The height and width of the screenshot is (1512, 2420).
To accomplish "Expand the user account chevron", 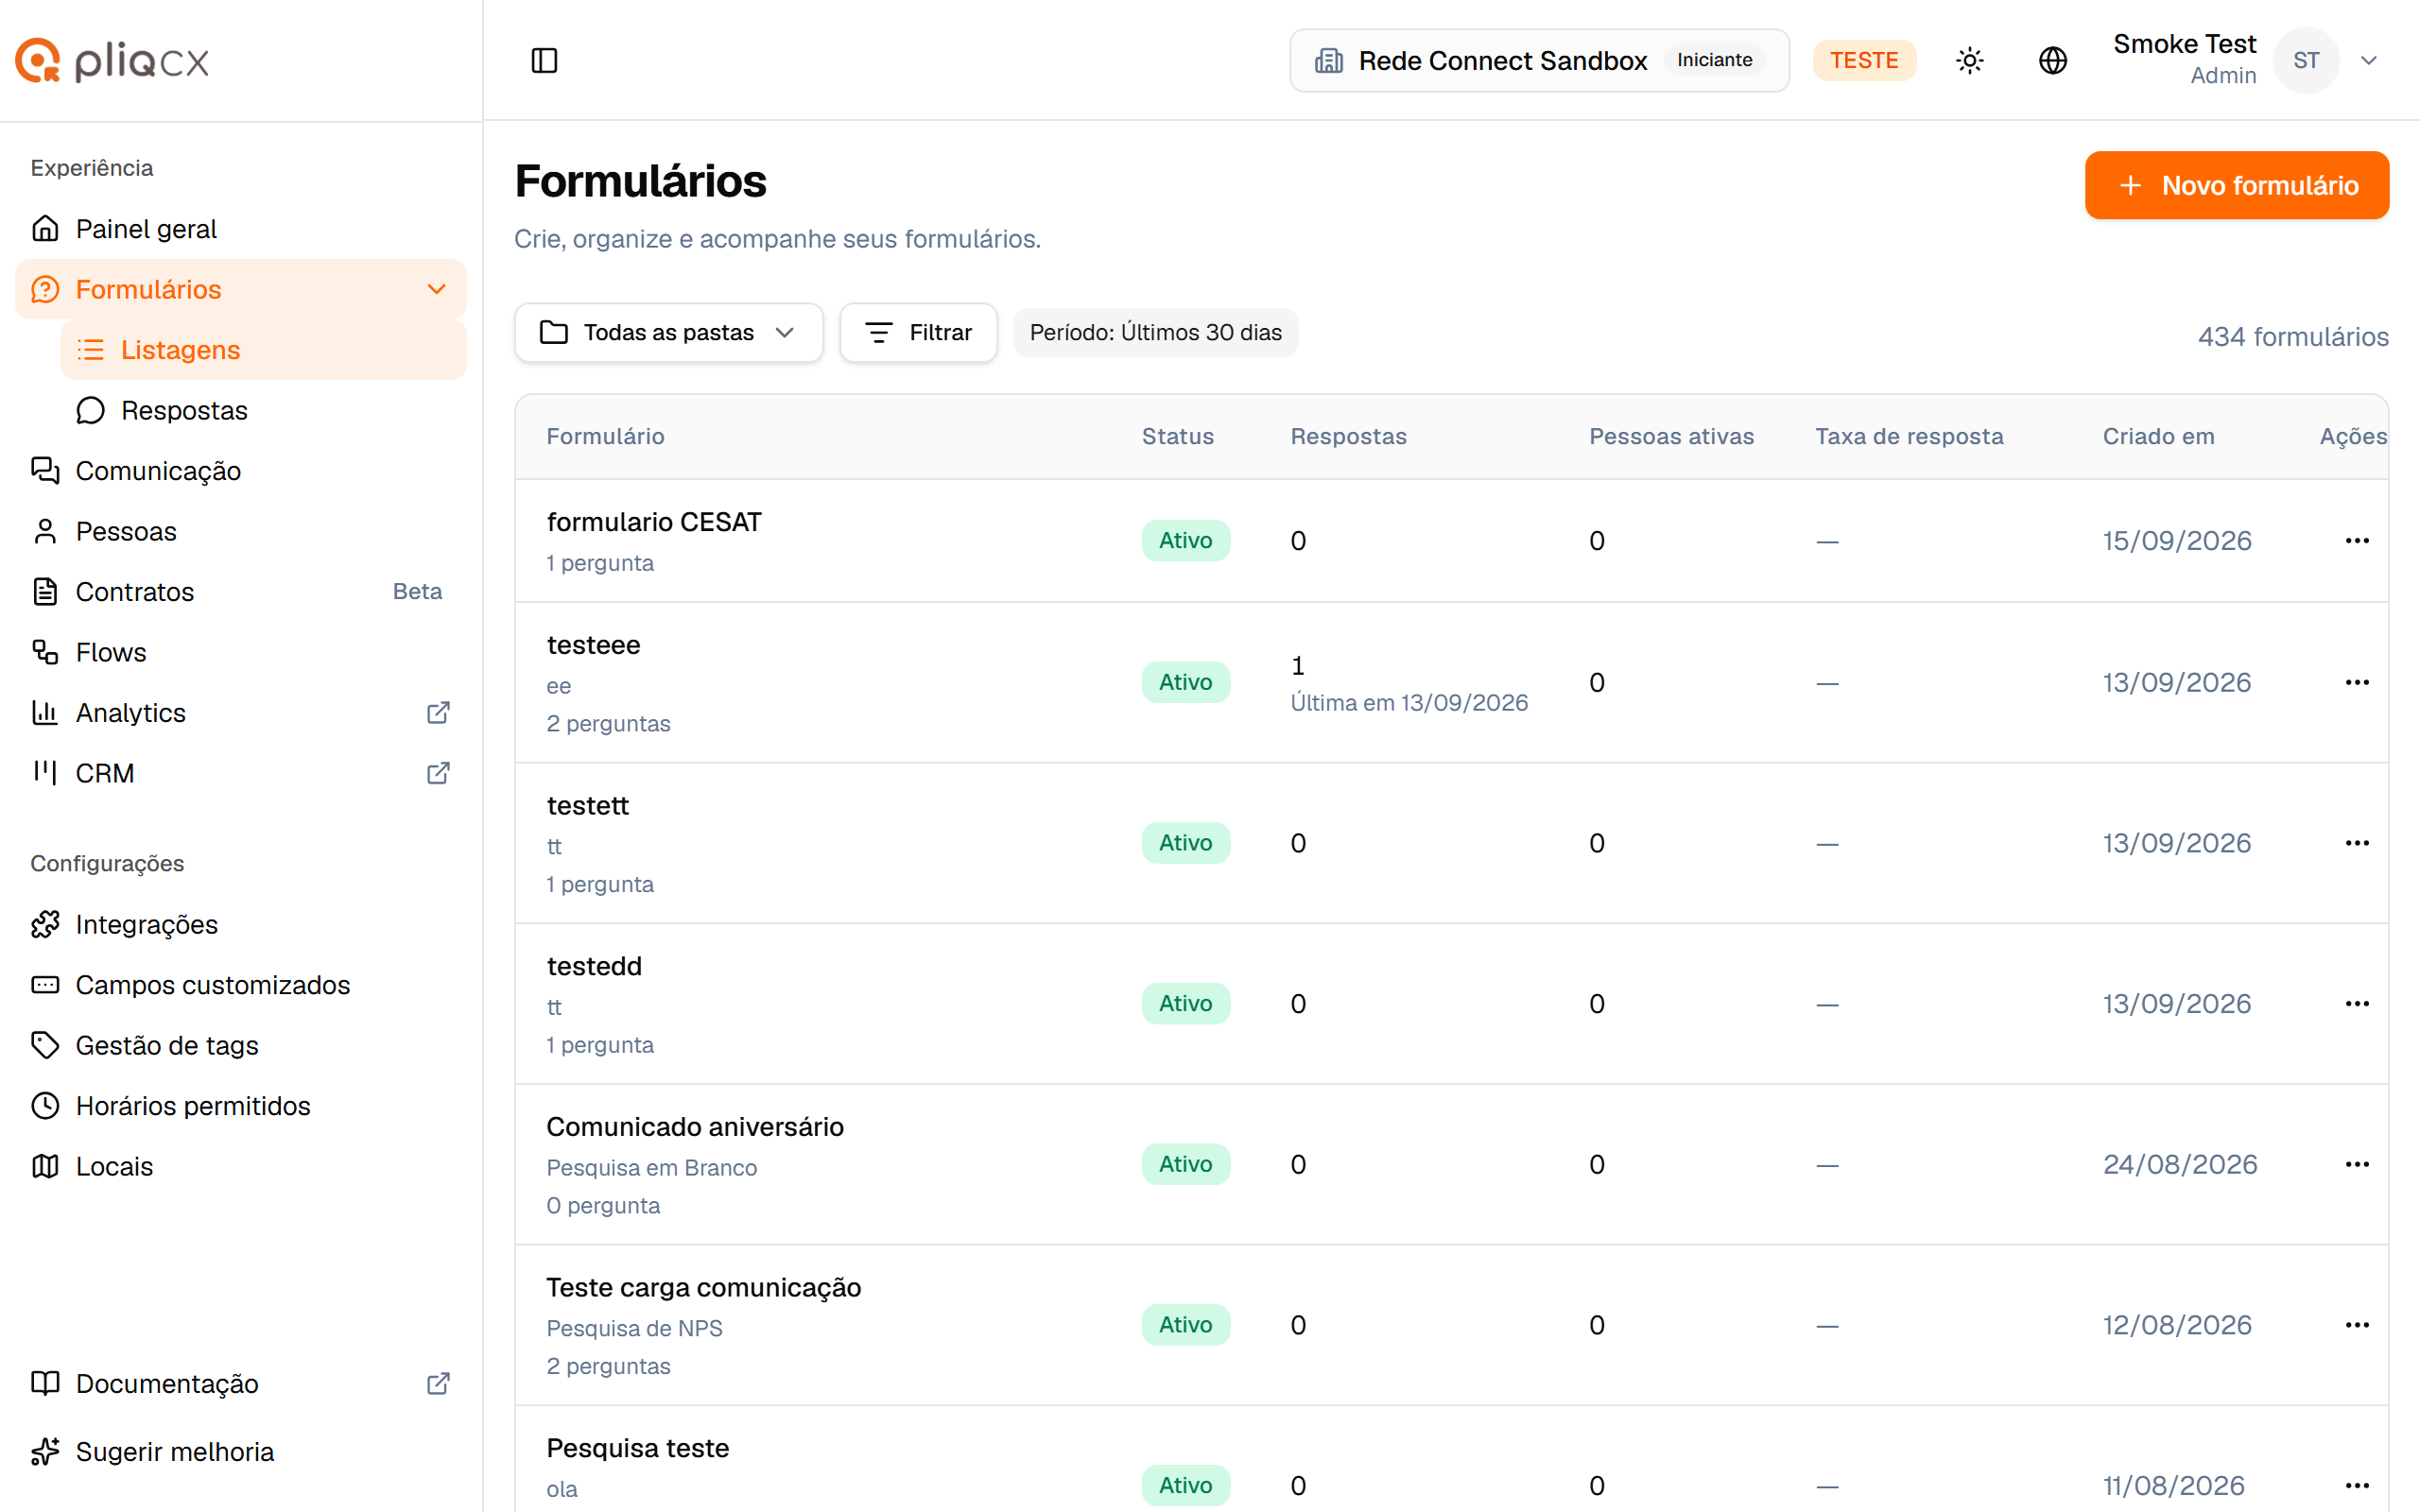I will tap(2368, 60).
